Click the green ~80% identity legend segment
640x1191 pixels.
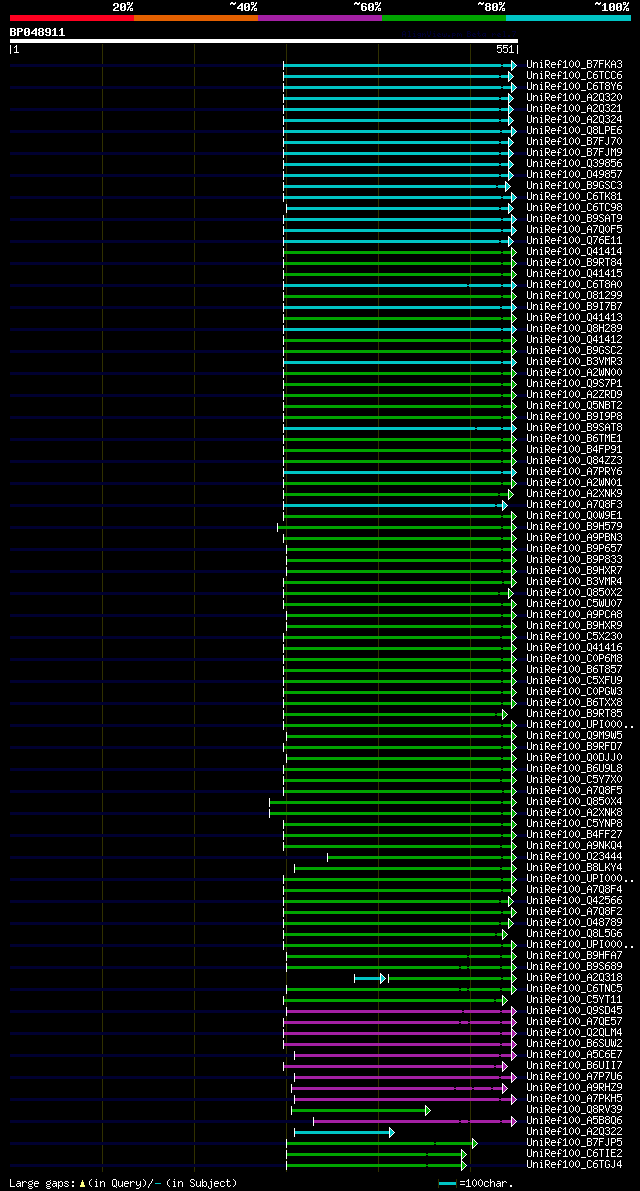coord(444,17)
